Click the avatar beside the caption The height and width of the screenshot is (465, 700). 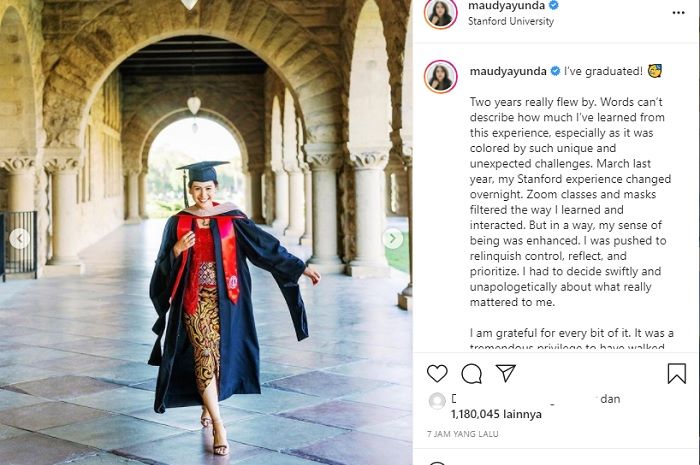point(440,76)
